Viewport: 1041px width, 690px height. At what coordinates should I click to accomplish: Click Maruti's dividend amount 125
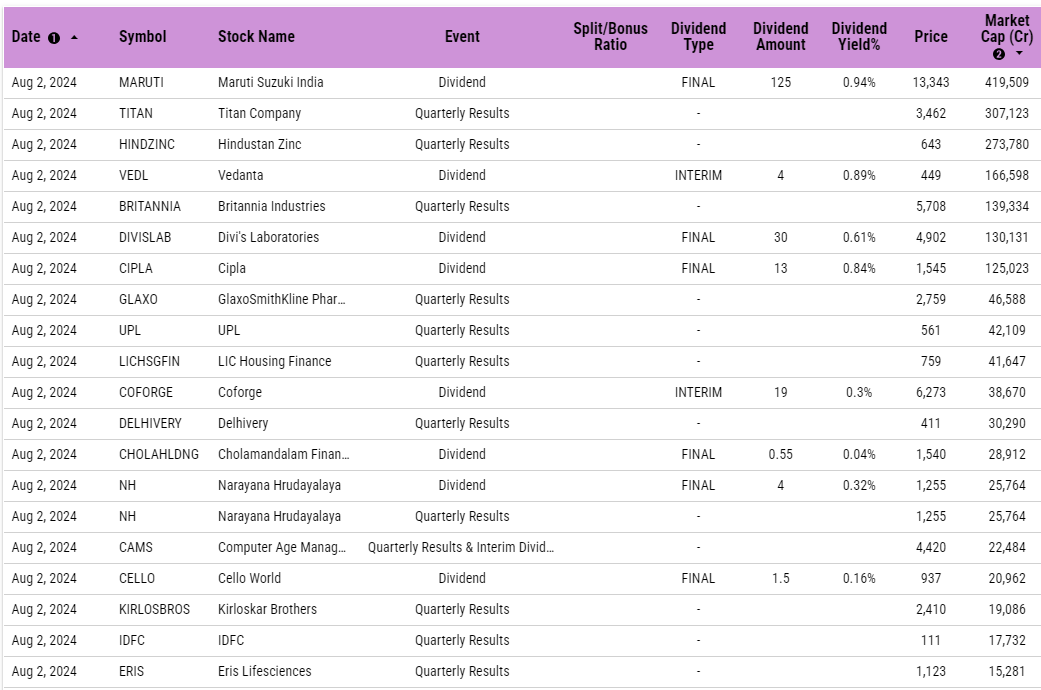tap(781, 82)
